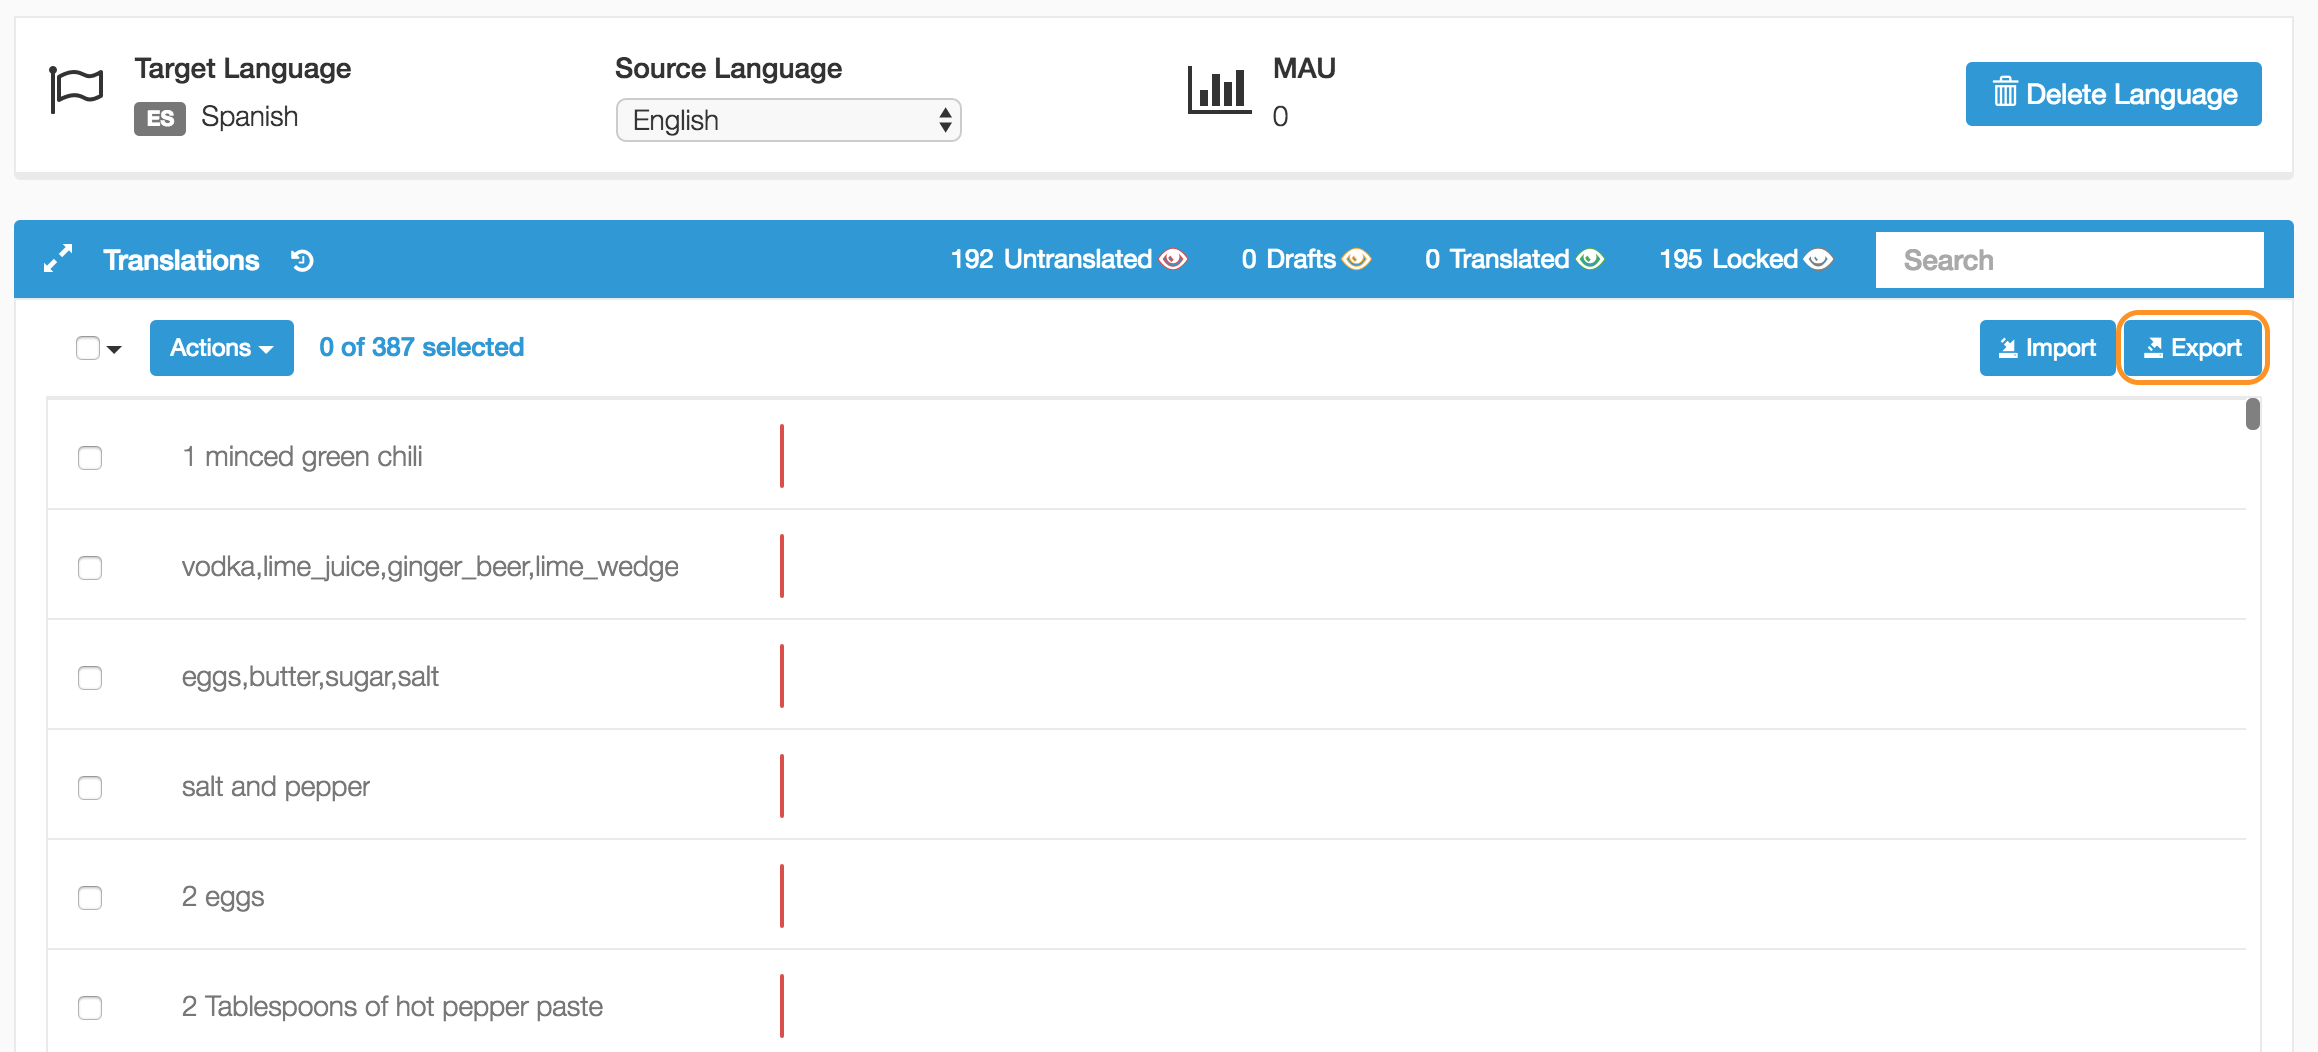Image resolution: width=2318 pixels, height=1052 pixels.
Task: Check the '2 Tablespoons of hot pepper paste' checkbox
Action: coord(90,1008)
